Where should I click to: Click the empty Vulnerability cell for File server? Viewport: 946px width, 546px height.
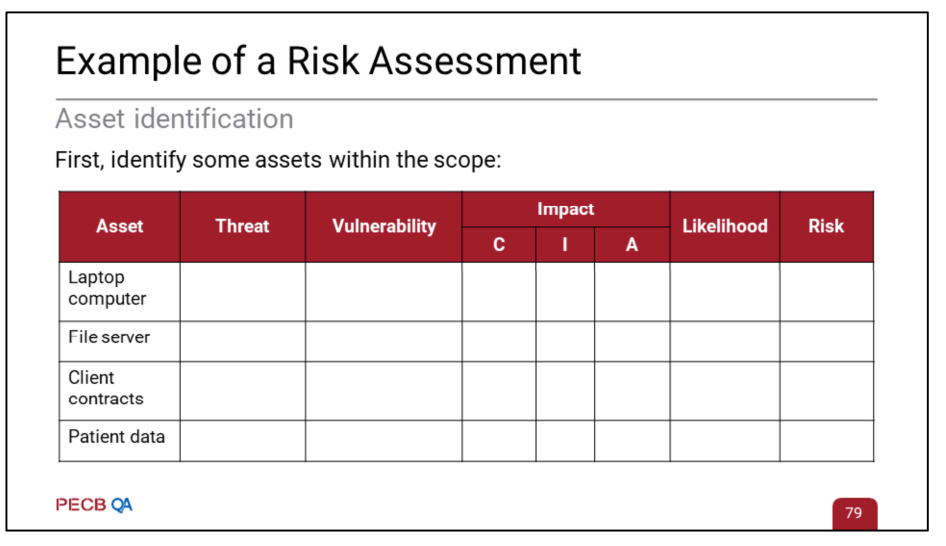(384, 341)
